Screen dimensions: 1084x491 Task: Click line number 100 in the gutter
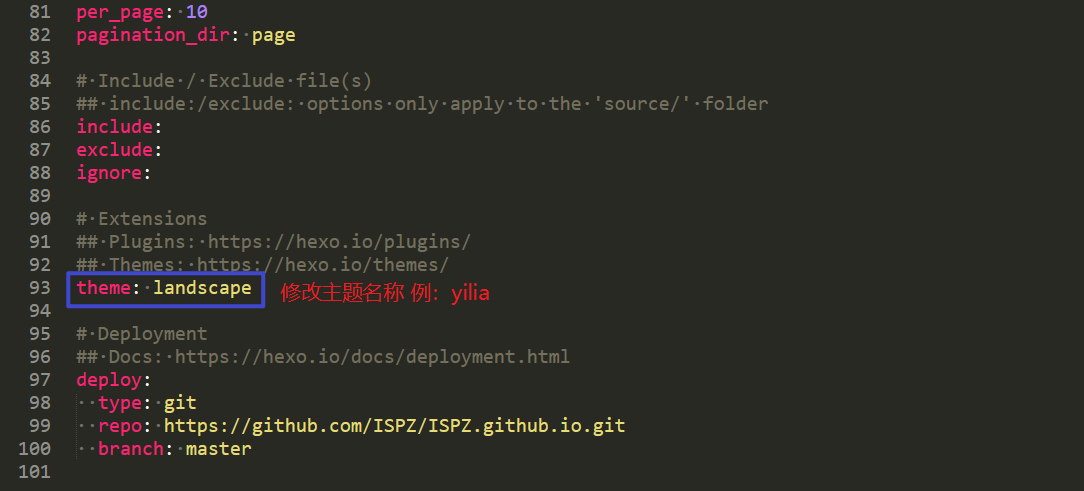[x=35, y=449]
